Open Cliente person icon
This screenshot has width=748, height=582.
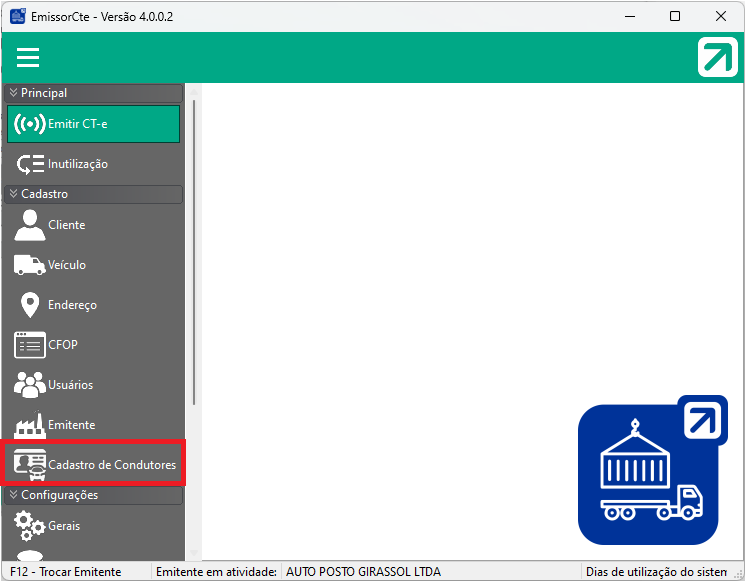pyautogui.click(x=30, y=225)
